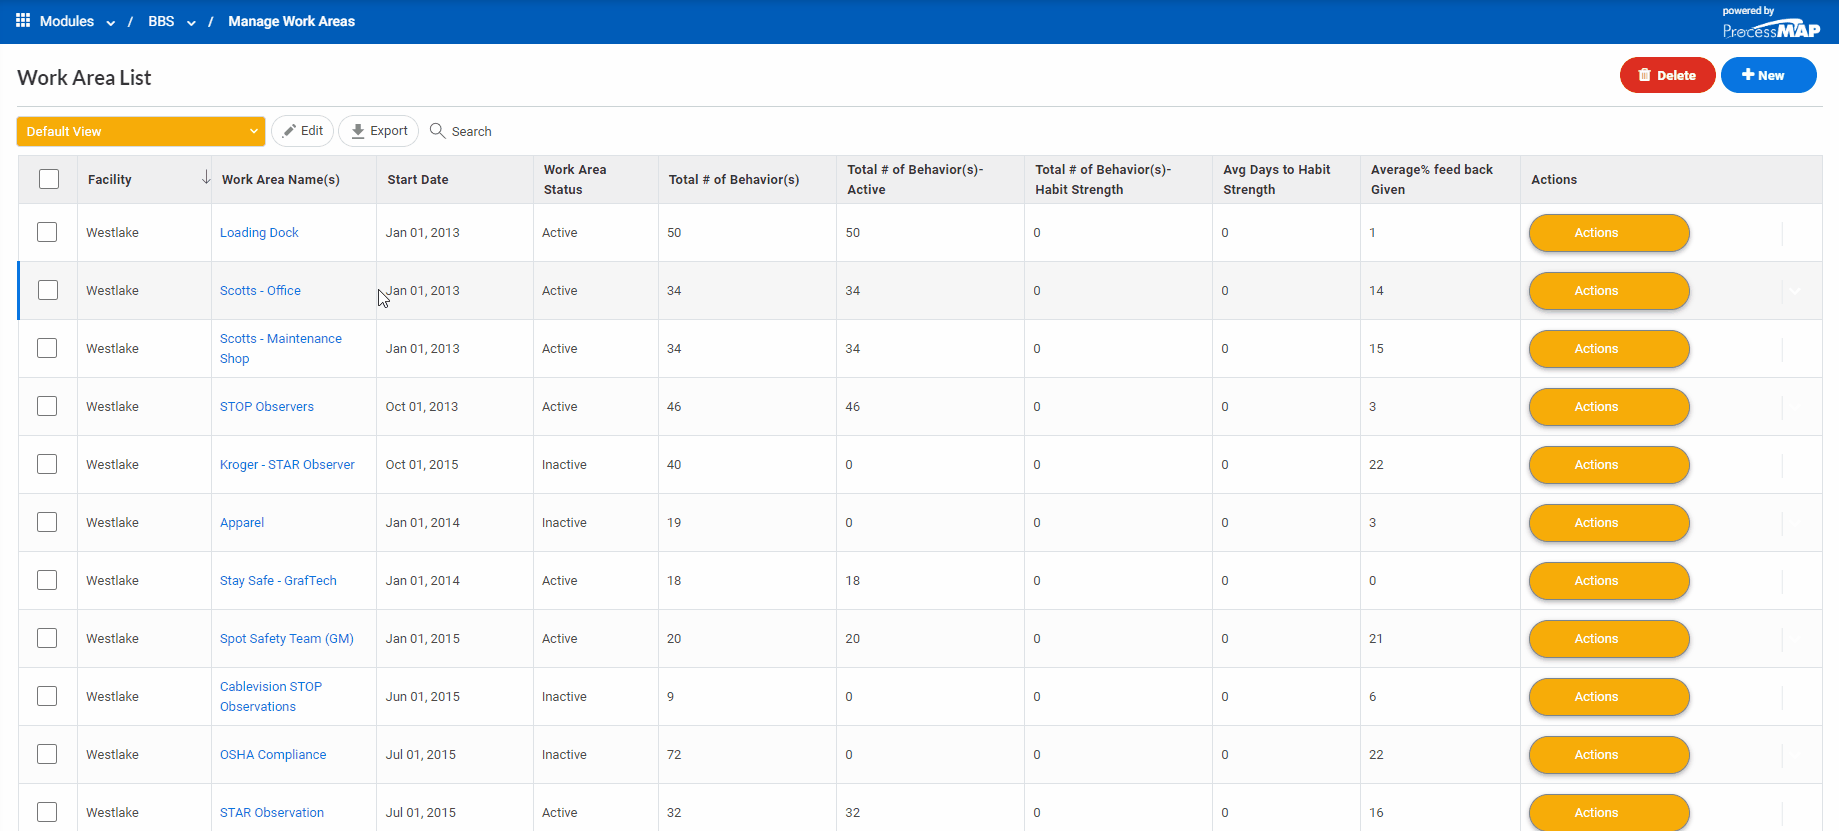This screenshot has height=831, width=1839.
Task: Click the download icon on Export
Action: (x=358, y=131)
